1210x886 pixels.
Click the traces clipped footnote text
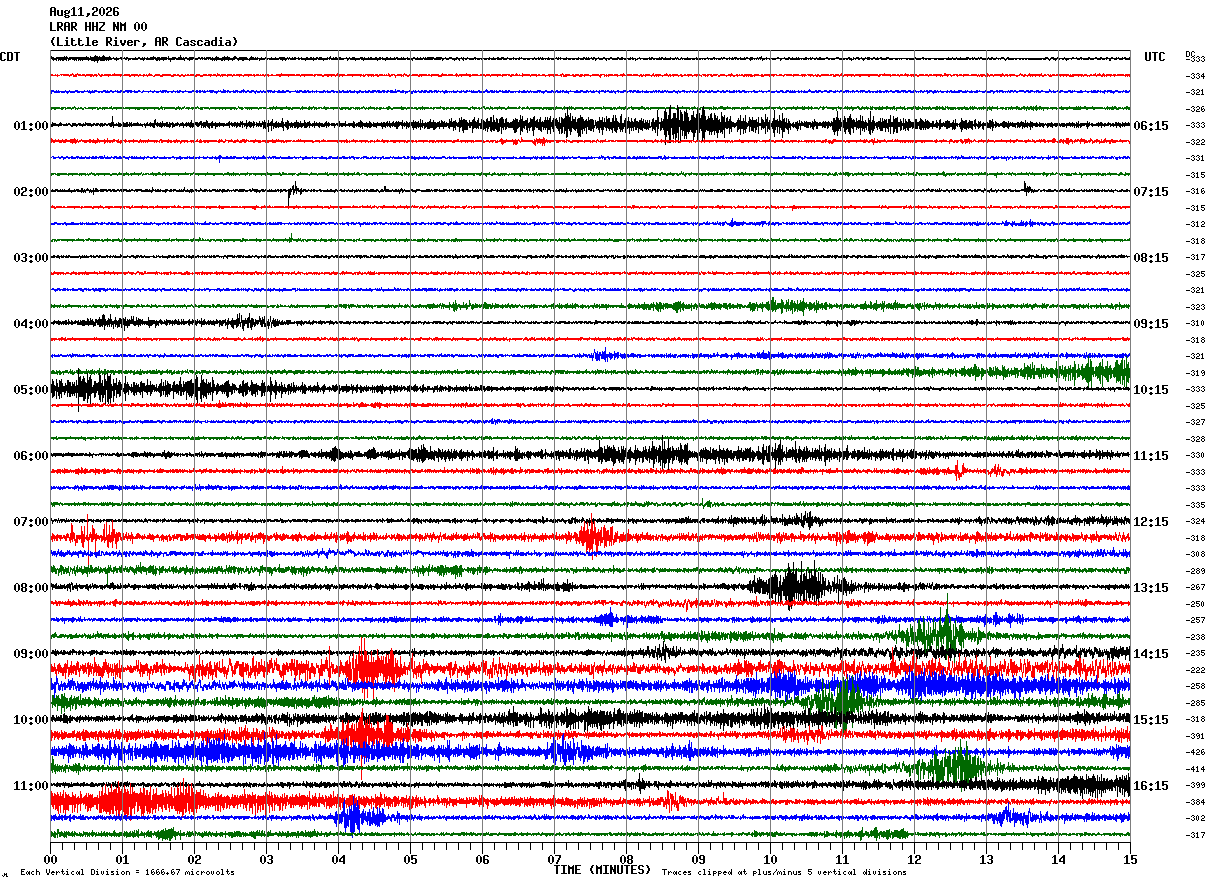(x=784, y=872)
